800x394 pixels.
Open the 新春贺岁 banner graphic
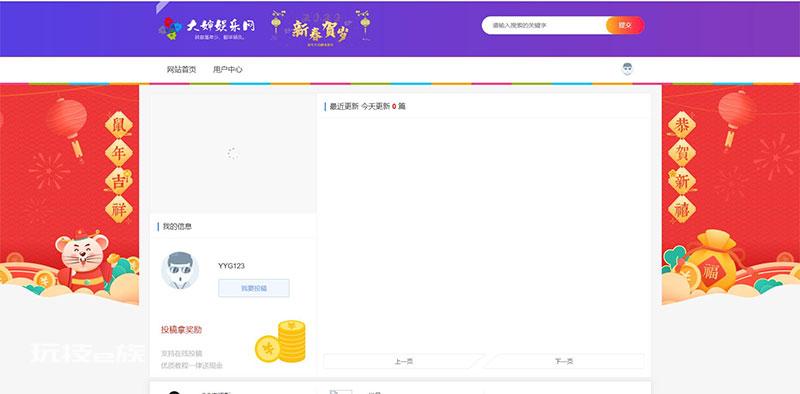point(320,29)
